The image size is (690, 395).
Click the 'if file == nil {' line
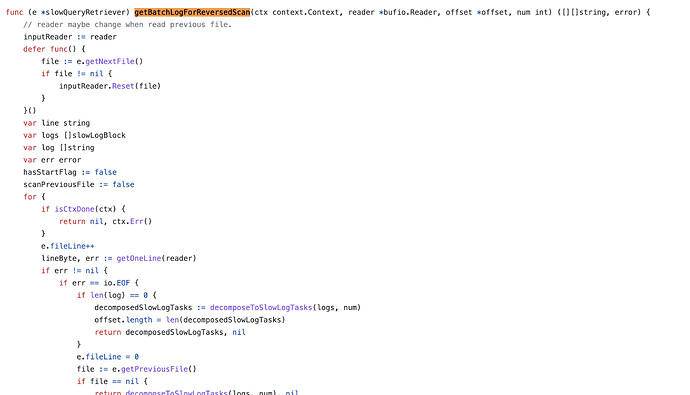[112, 382]
